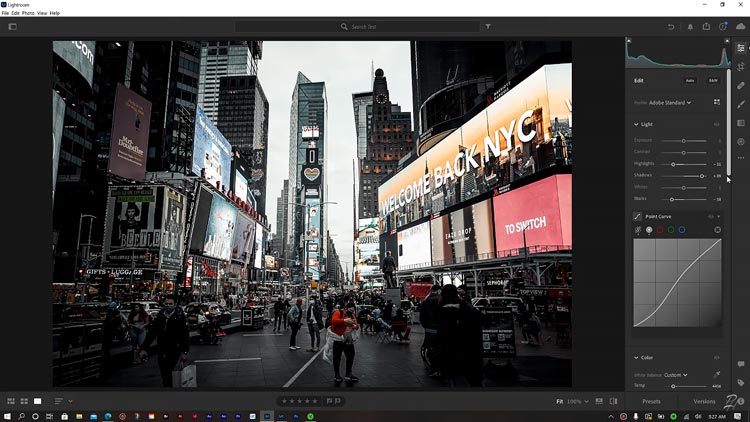750x422 pixels.
Task: Click the flag as rejected icon
Action: [x=338, y=401]
